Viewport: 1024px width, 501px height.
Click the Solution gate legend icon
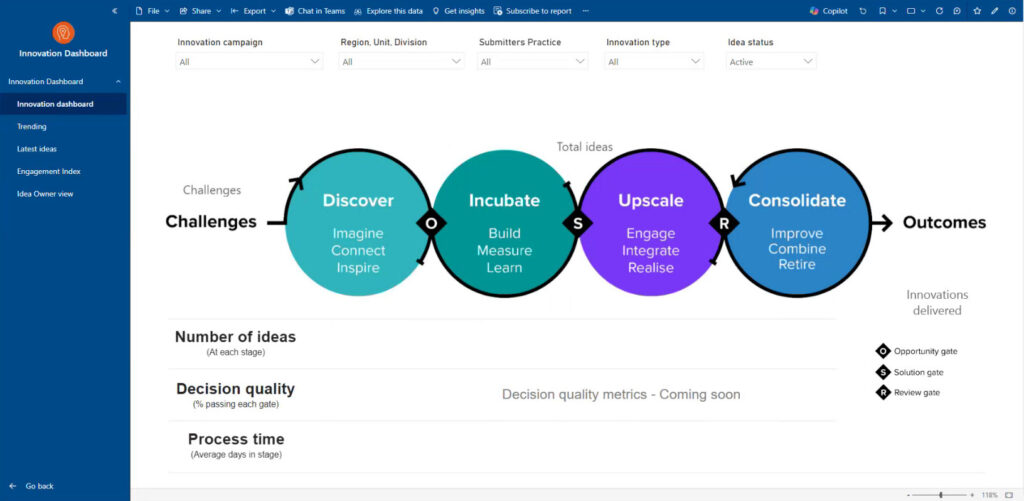pyautogui.click(x=883, y=372)
